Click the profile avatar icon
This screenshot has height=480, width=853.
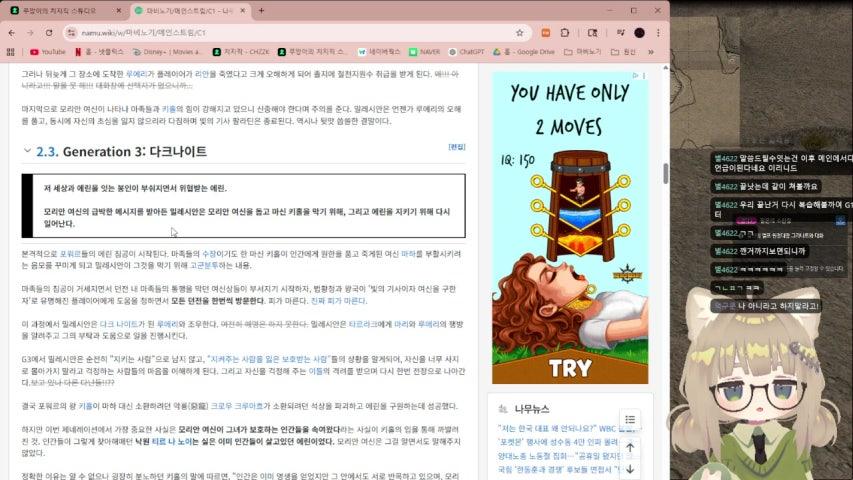pos(639,33)
